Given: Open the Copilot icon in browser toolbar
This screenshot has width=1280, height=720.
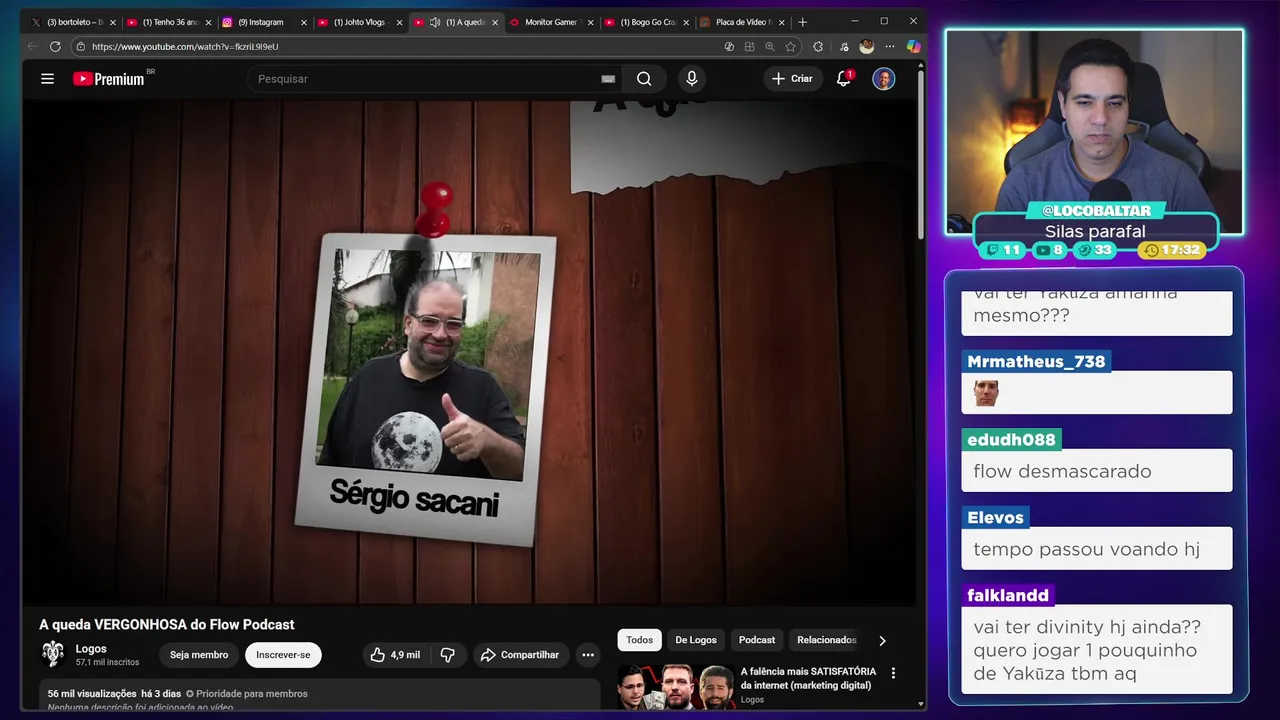Looking at the screenshot, I should pos(913,46).
